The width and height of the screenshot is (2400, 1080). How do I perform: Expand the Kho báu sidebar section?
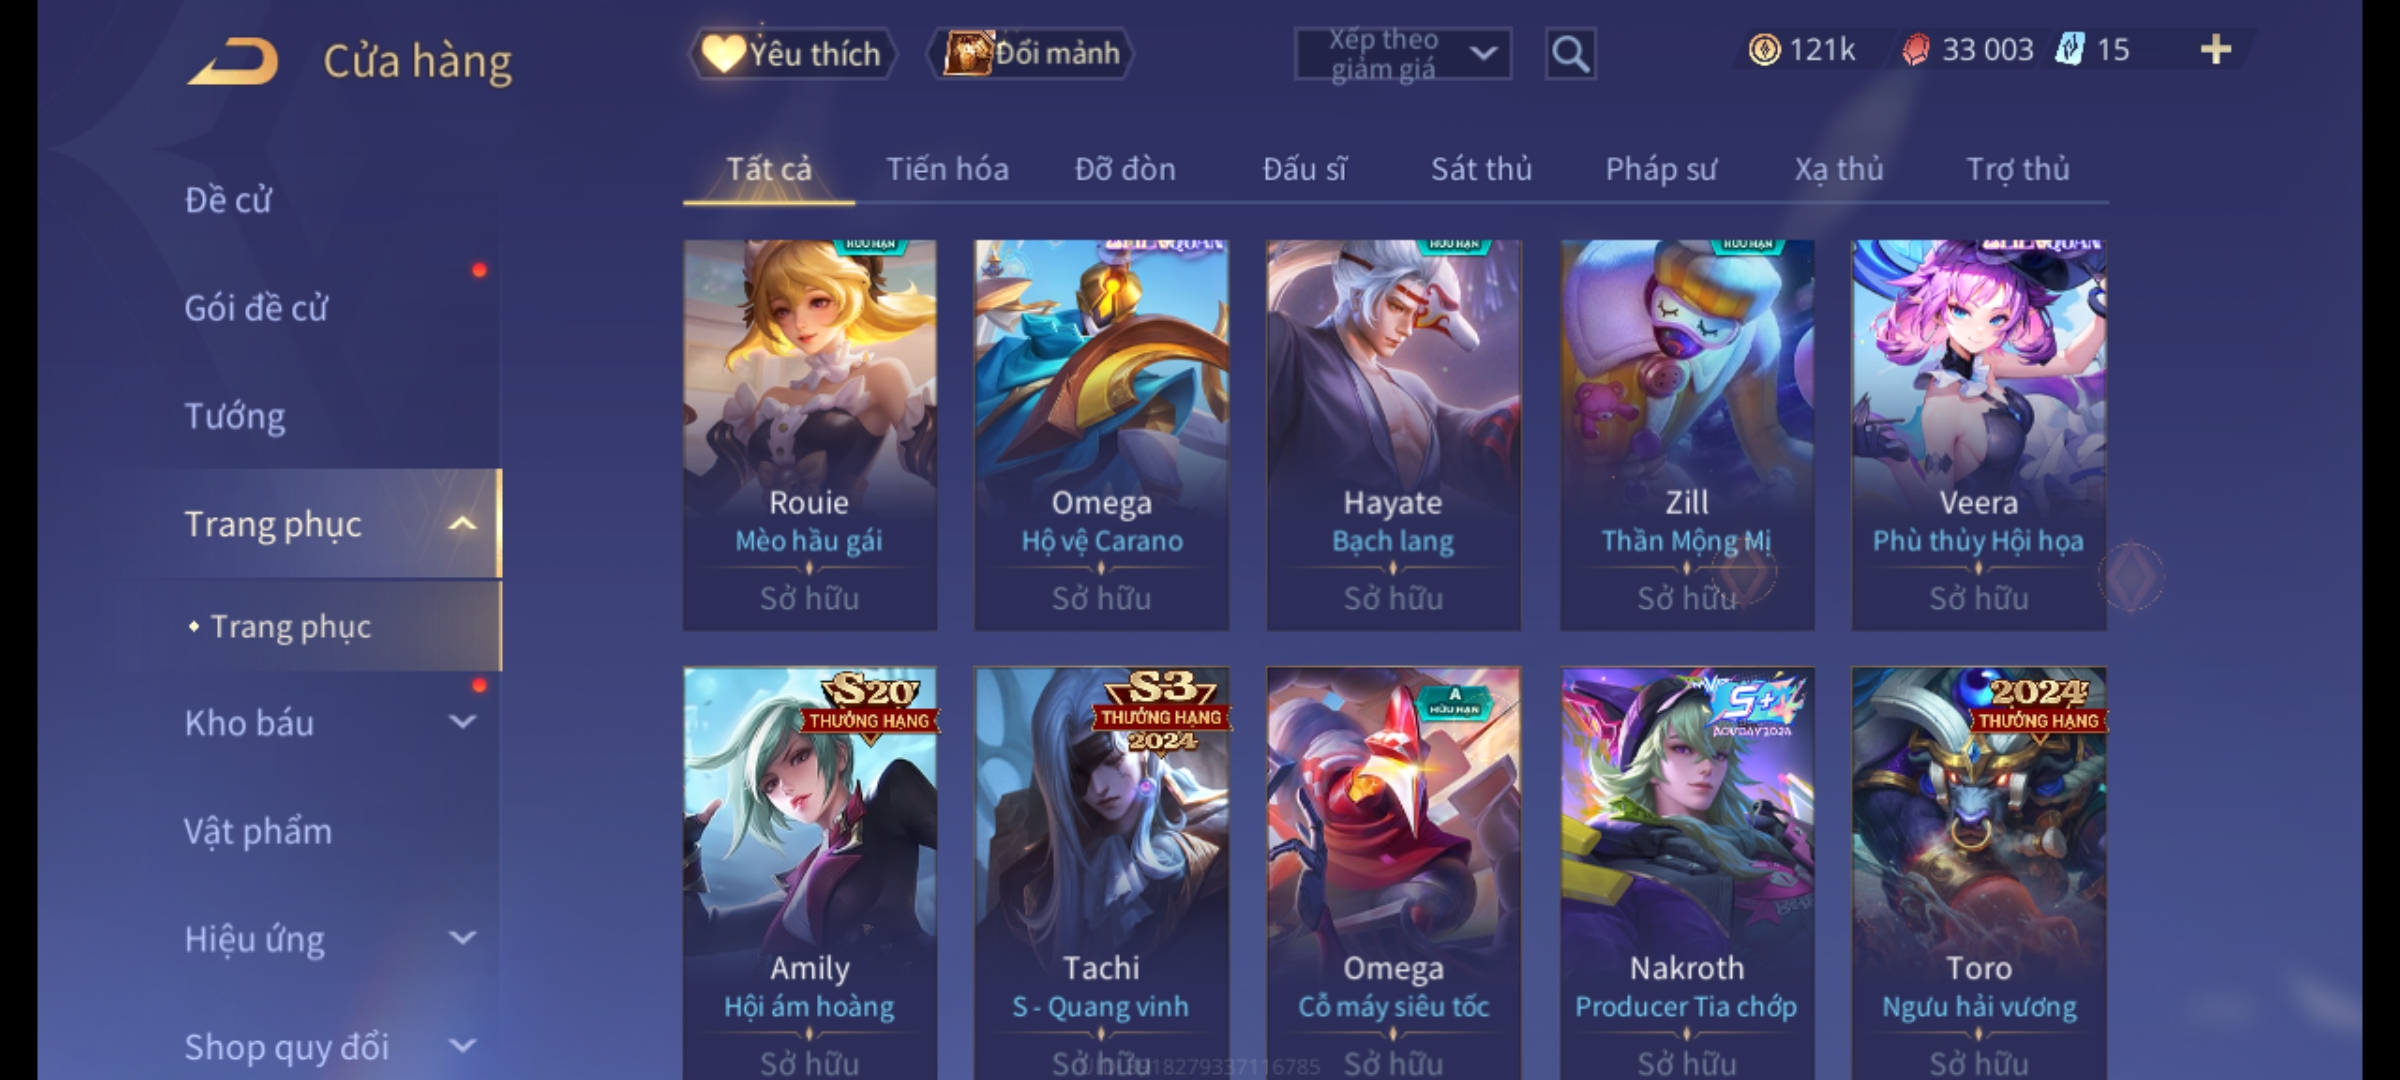462,722
